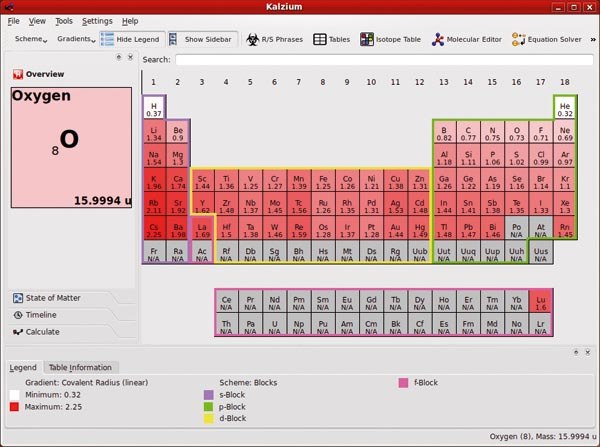Select the Hydrogen (H) element cell

pyautogui.click(x=154, y=107)
